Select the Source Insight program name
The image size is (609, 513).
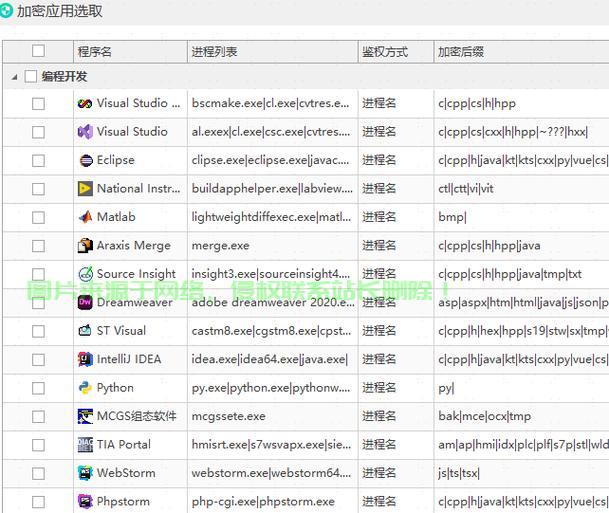click(136, 274)
